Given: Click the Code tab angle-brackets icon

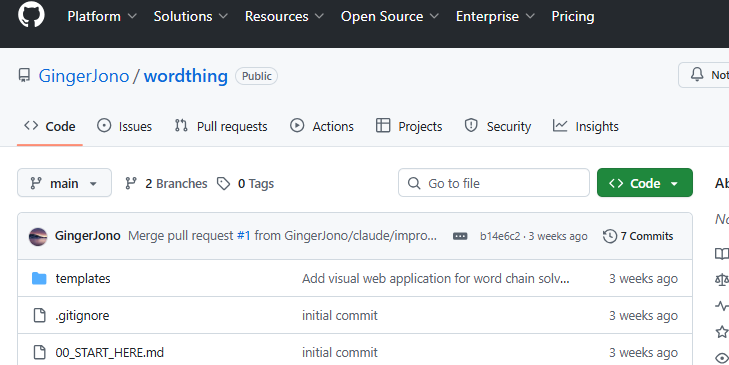Looking at the screenshot, I should pos(31,126).
